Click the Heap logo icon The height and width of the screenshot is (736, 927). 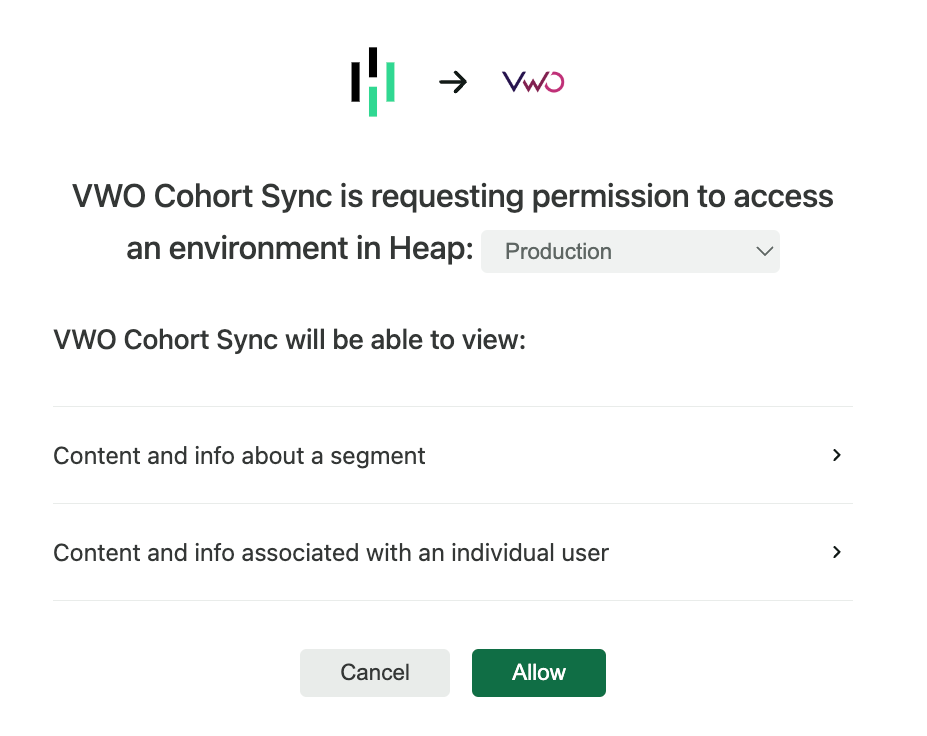pos(372,82)
